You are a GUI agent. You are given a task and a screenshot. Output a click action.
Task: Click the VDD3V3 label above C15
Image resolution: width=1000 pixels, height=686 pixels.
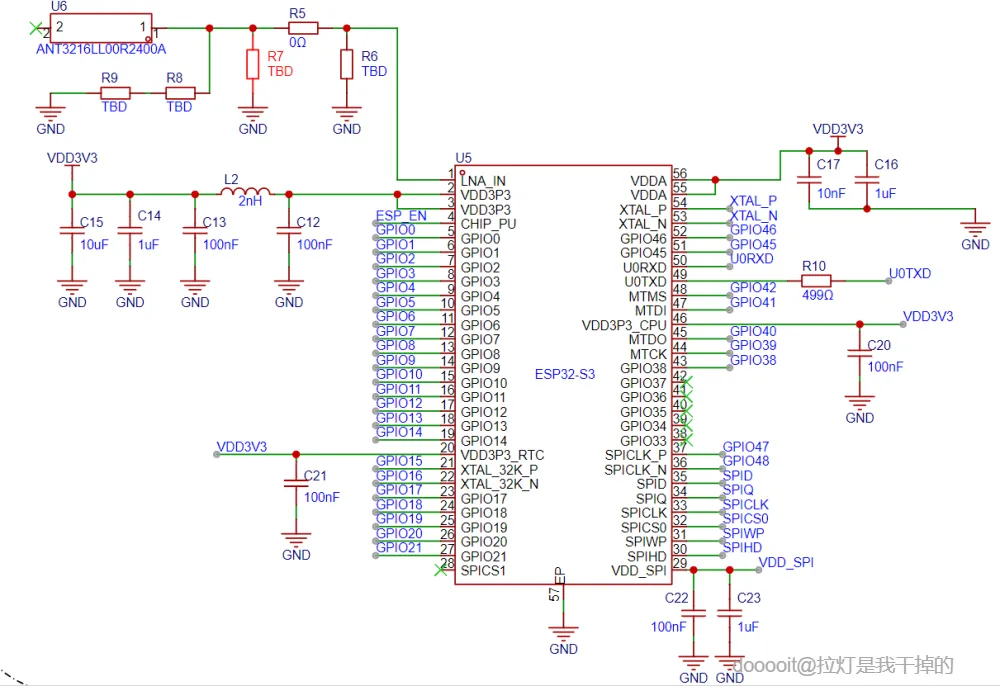click(72, 158)
